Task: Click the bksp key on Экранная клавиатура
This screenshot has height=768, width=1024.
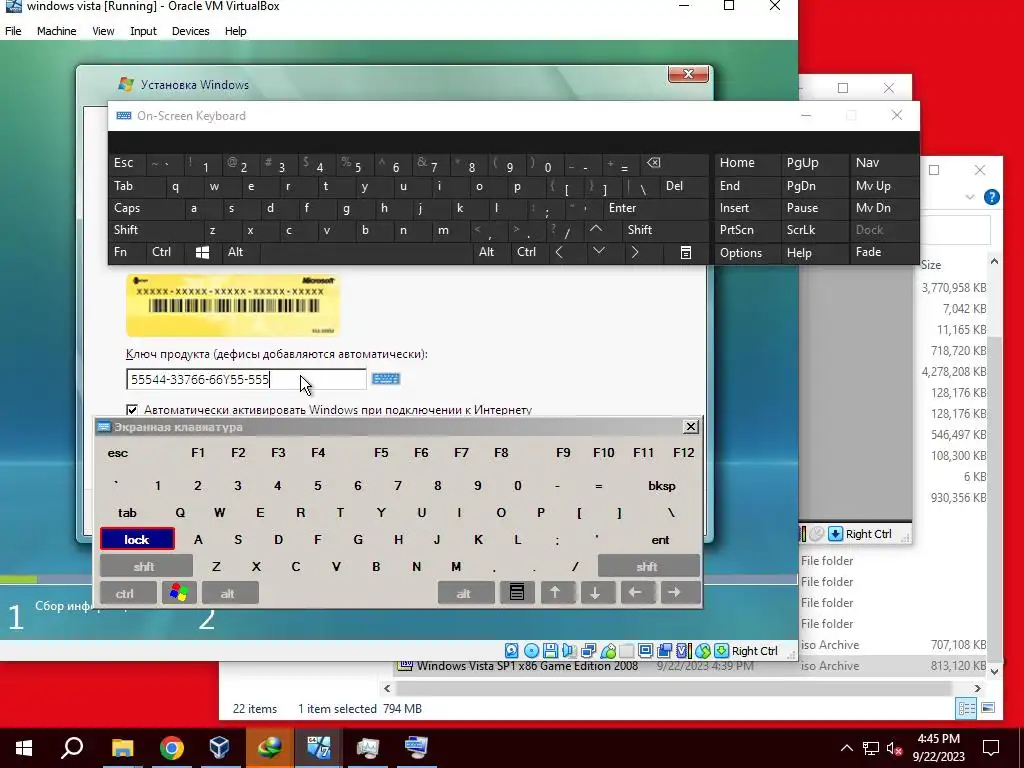Action: (662, 486)
